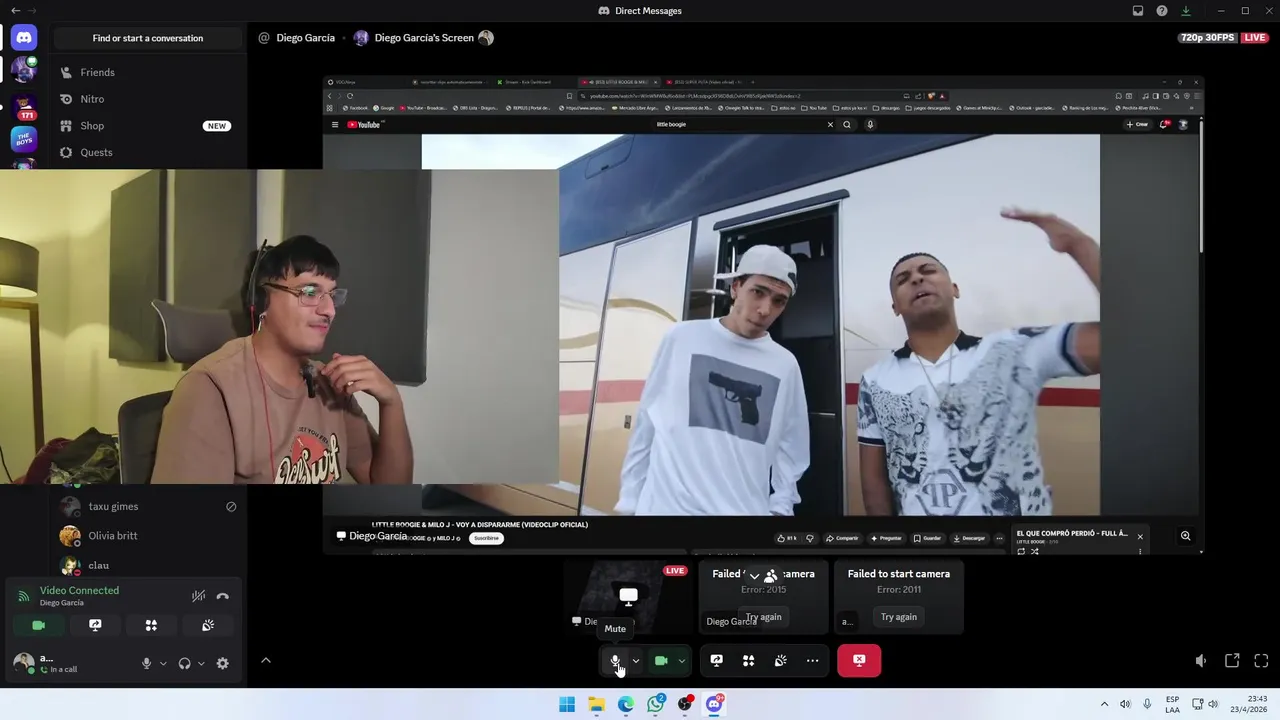
Task: Show hidden tray icons chevron
Action: click(1104, 704)
